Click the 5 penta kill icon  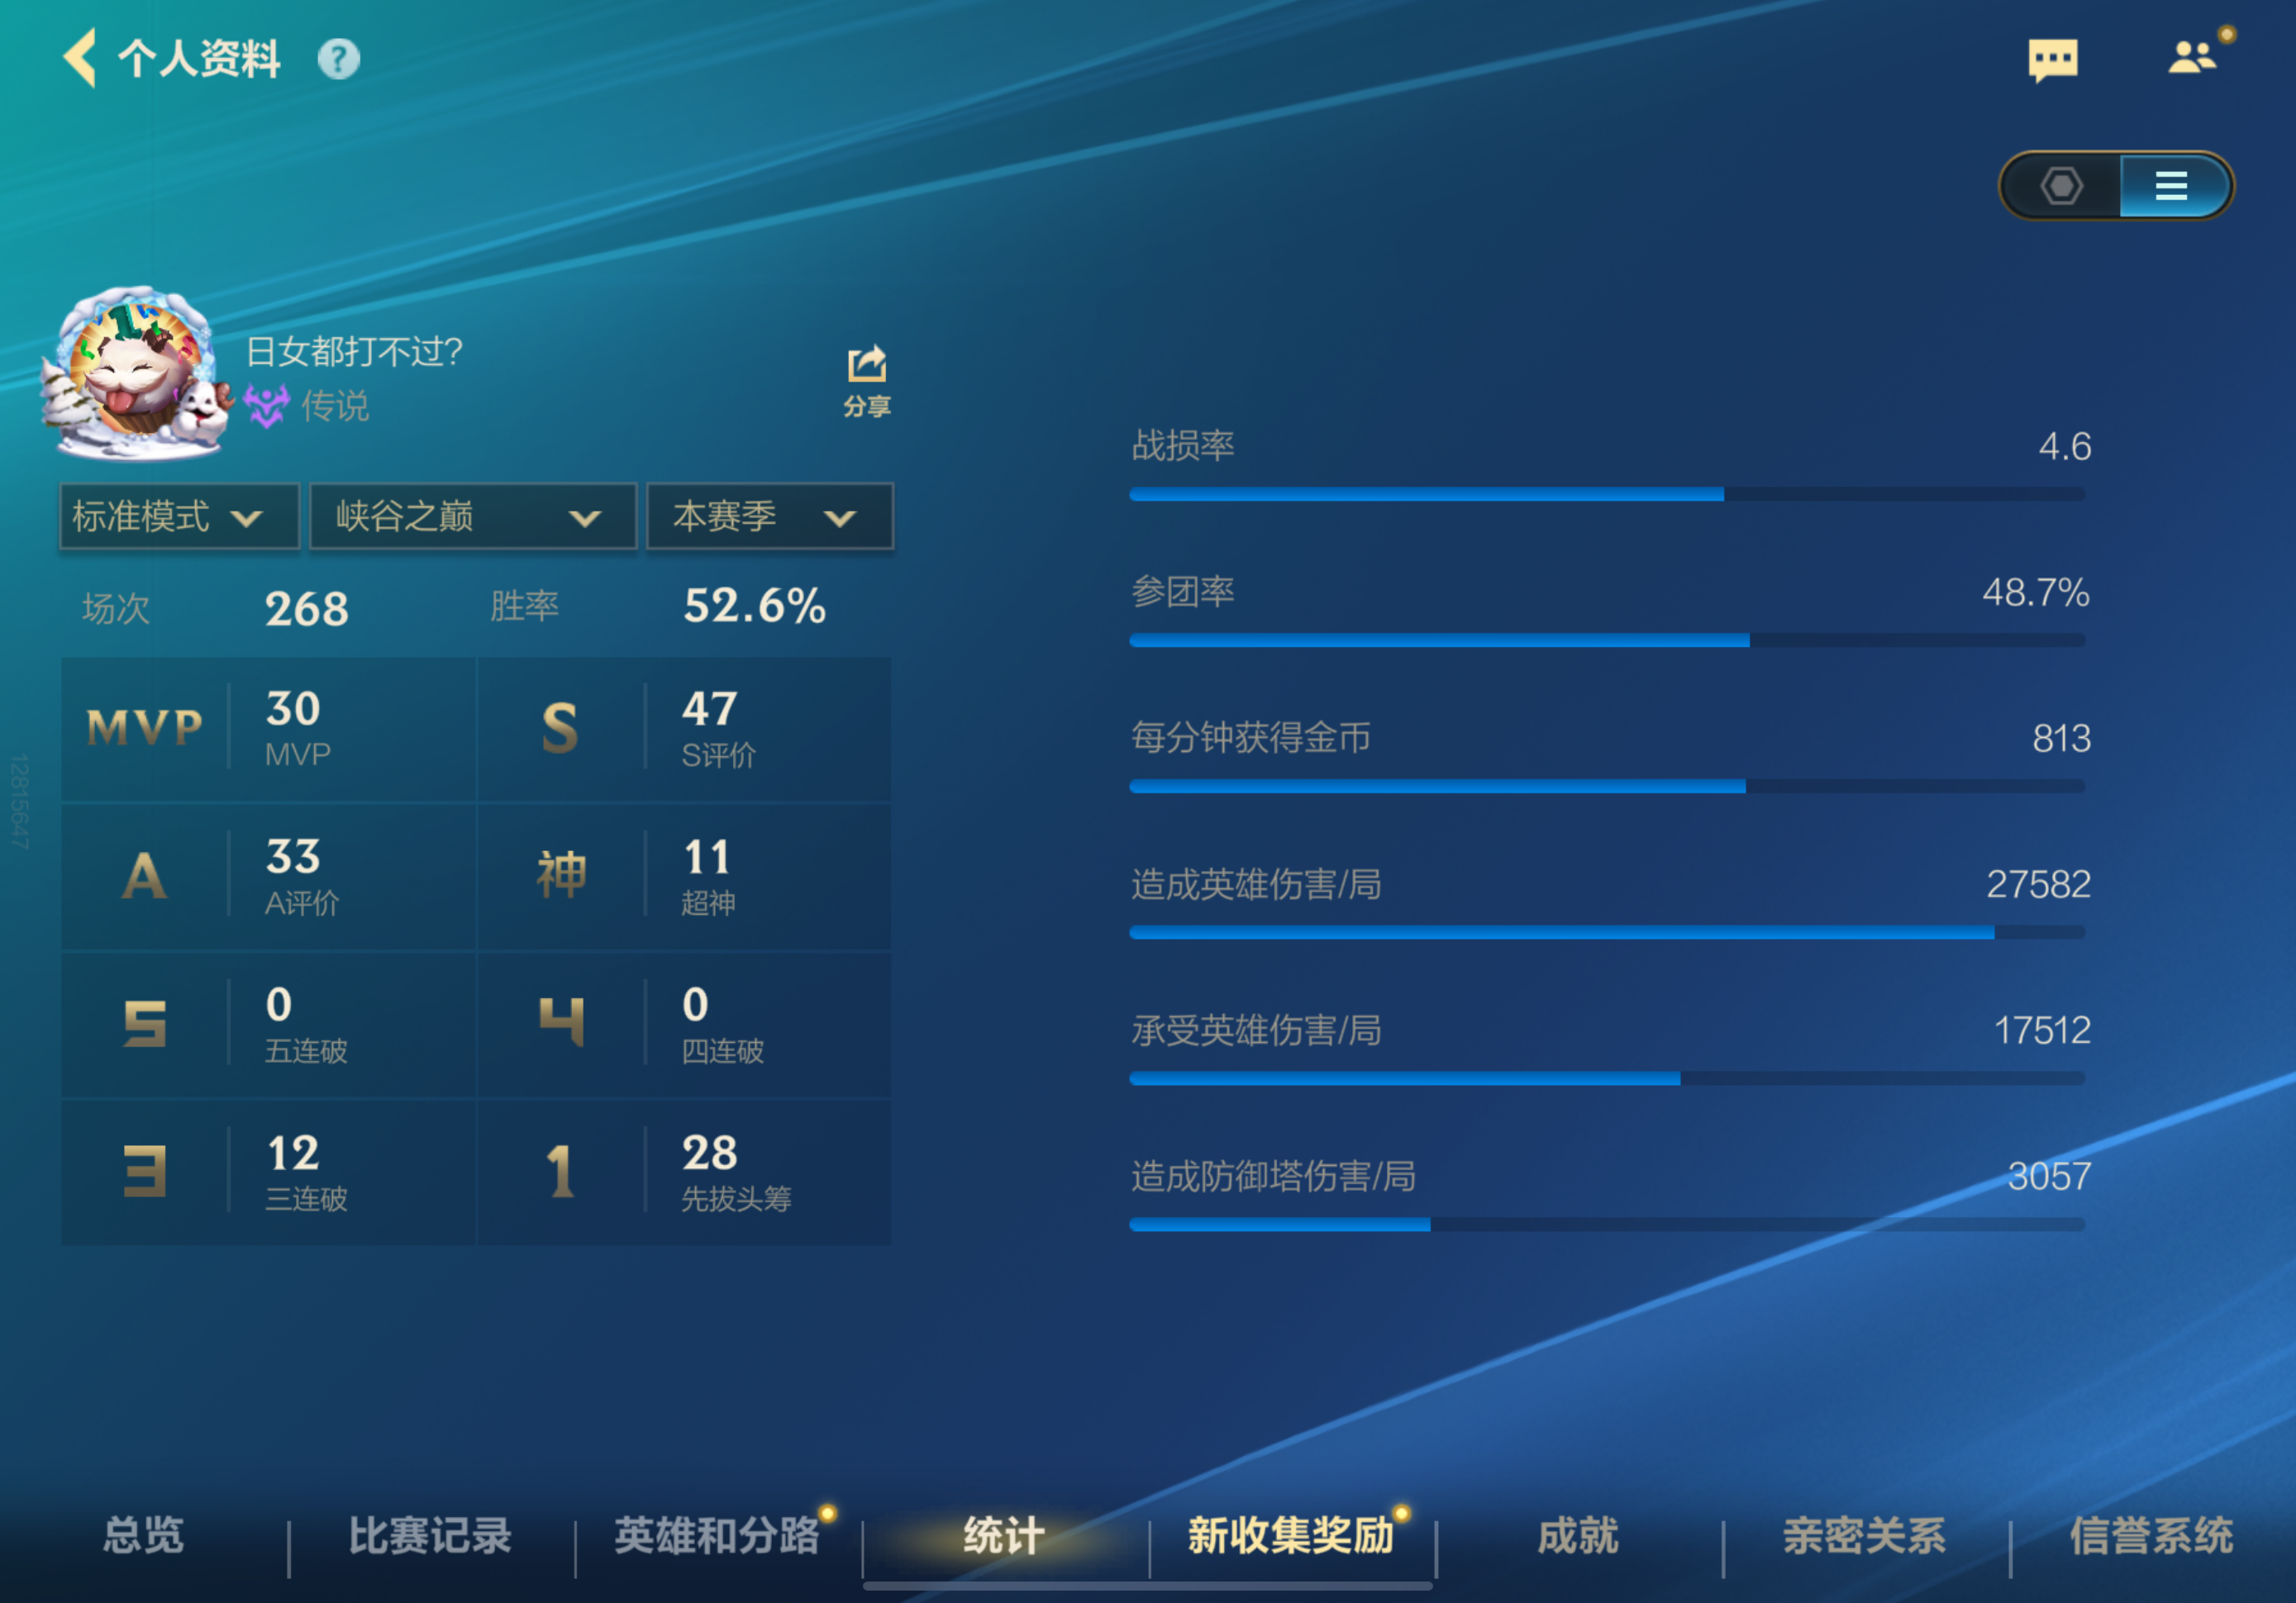144,1024
